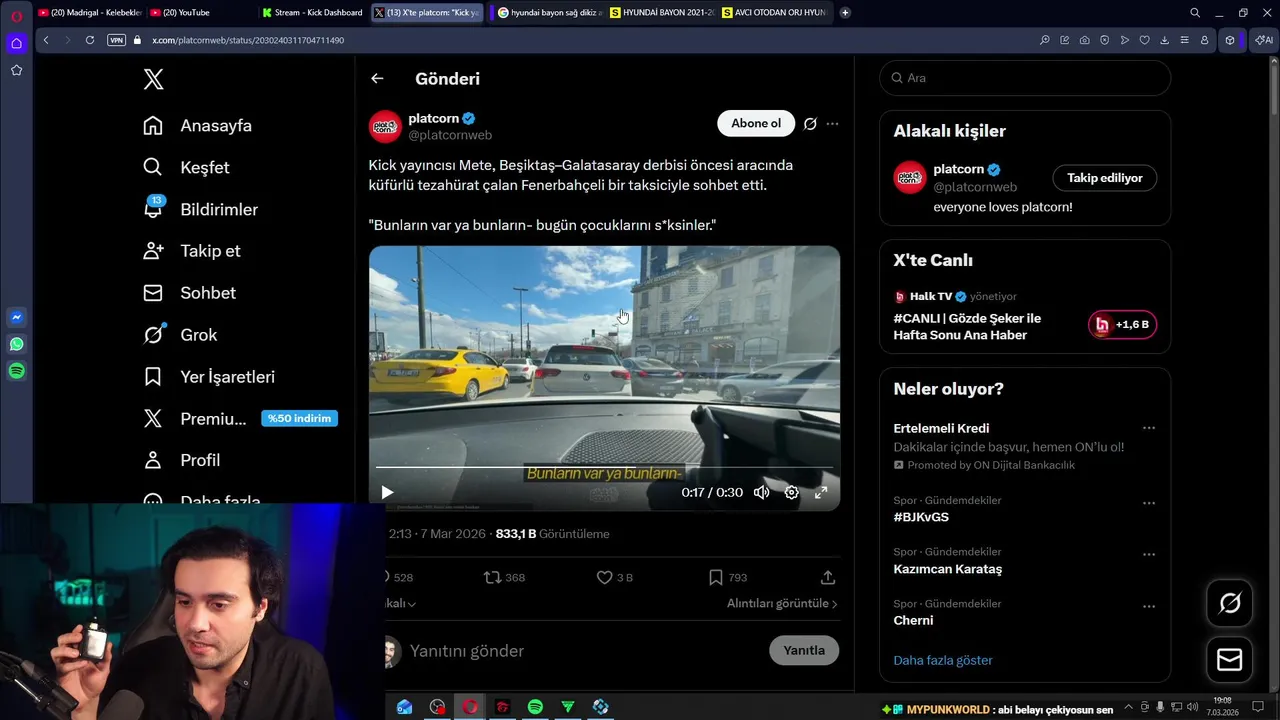Like the post with 3 B likes

click(604, 577)
